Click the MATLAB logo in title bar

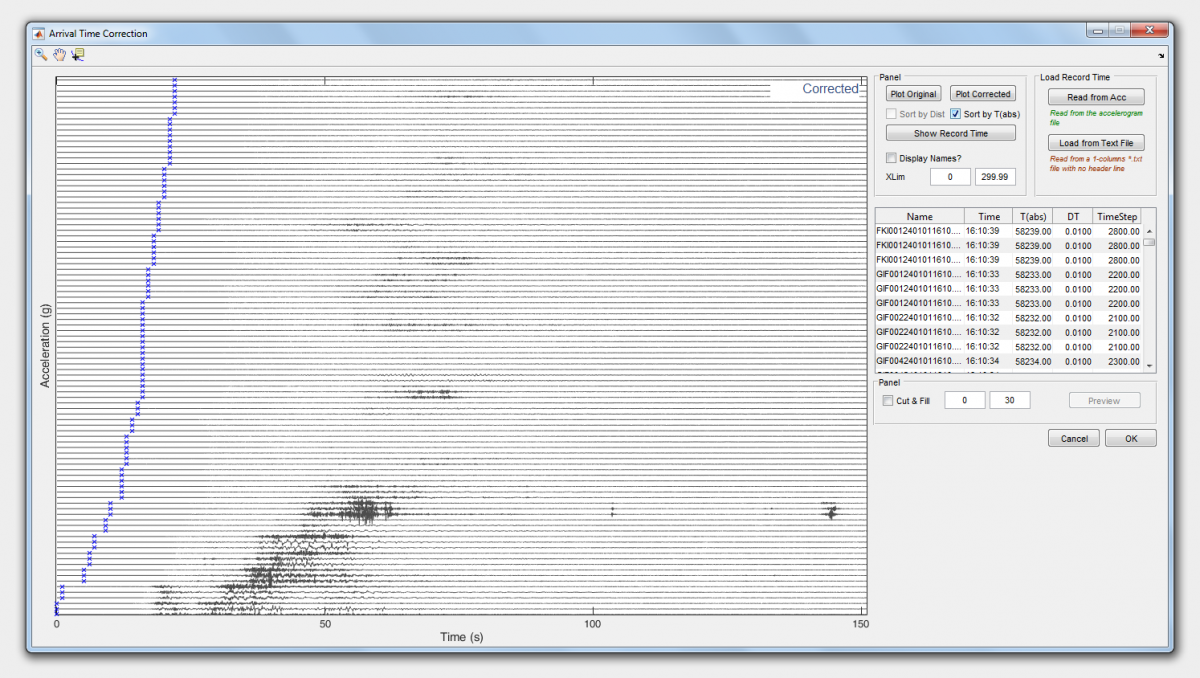coord(39,33)
